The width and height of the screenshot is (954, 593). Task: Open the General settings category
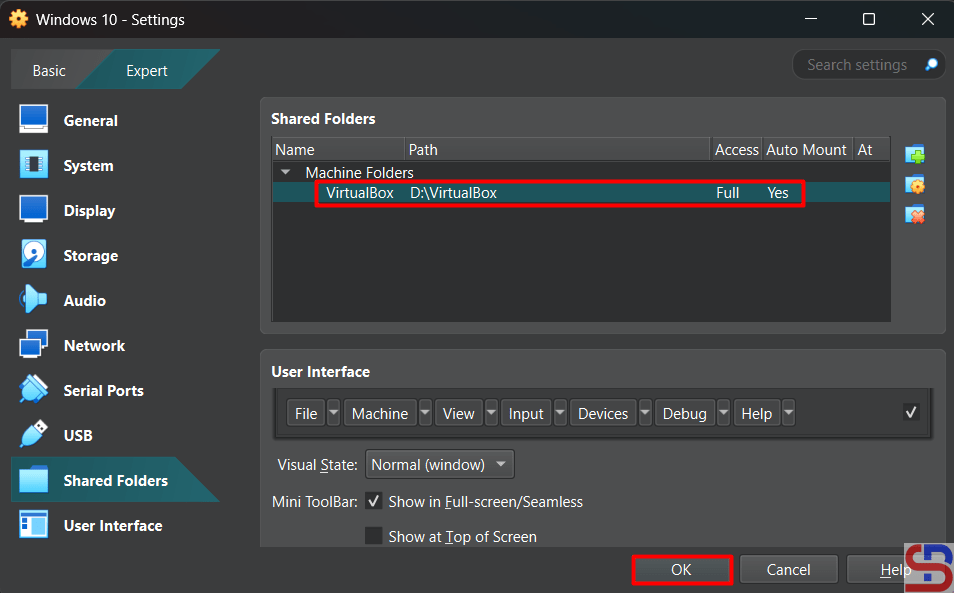(90, 121)
